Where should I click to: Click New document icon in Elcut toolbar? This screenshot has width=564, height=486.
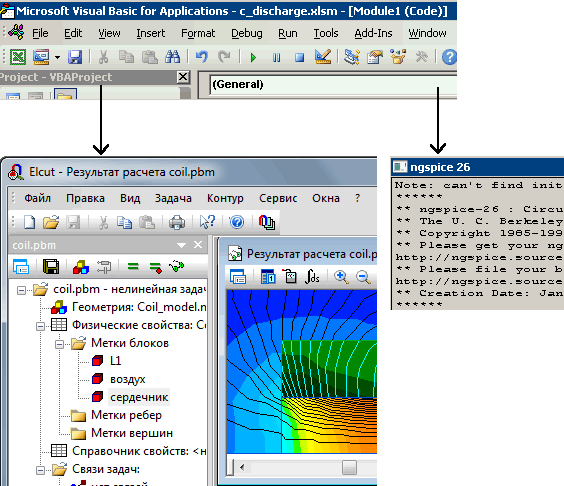(x=29, y=222)
